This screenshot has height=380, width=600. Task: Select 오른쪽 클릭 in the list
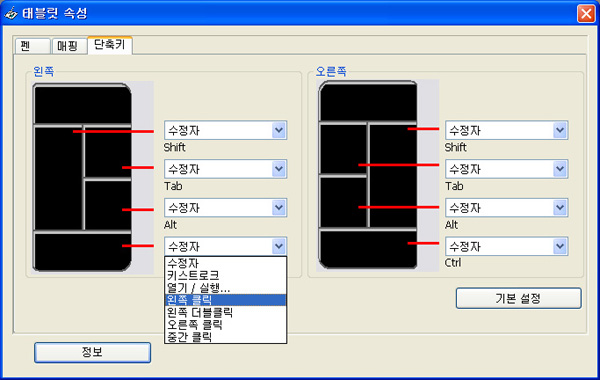click(225, 325)
